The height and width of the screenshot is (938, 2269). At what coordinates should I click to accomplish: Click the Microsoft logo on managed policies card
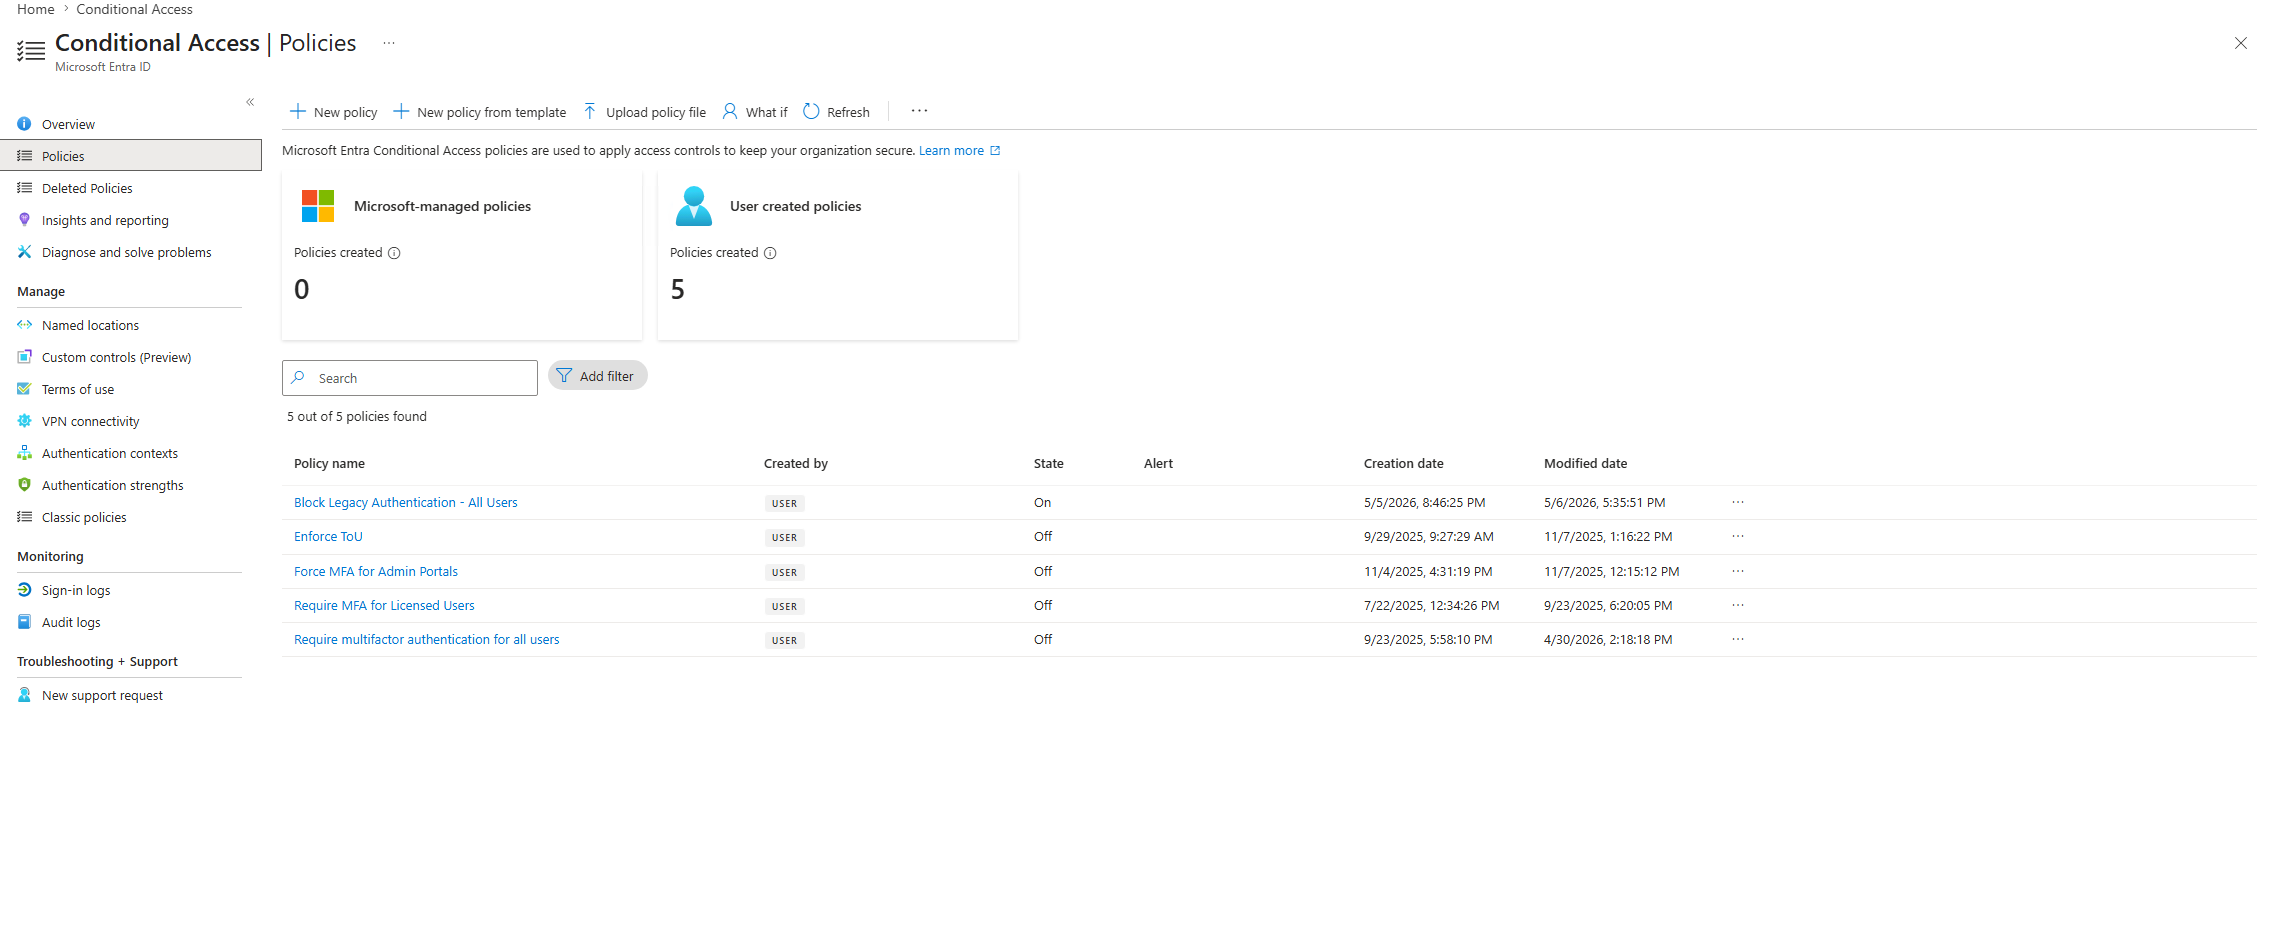click(x=318, y=206)
